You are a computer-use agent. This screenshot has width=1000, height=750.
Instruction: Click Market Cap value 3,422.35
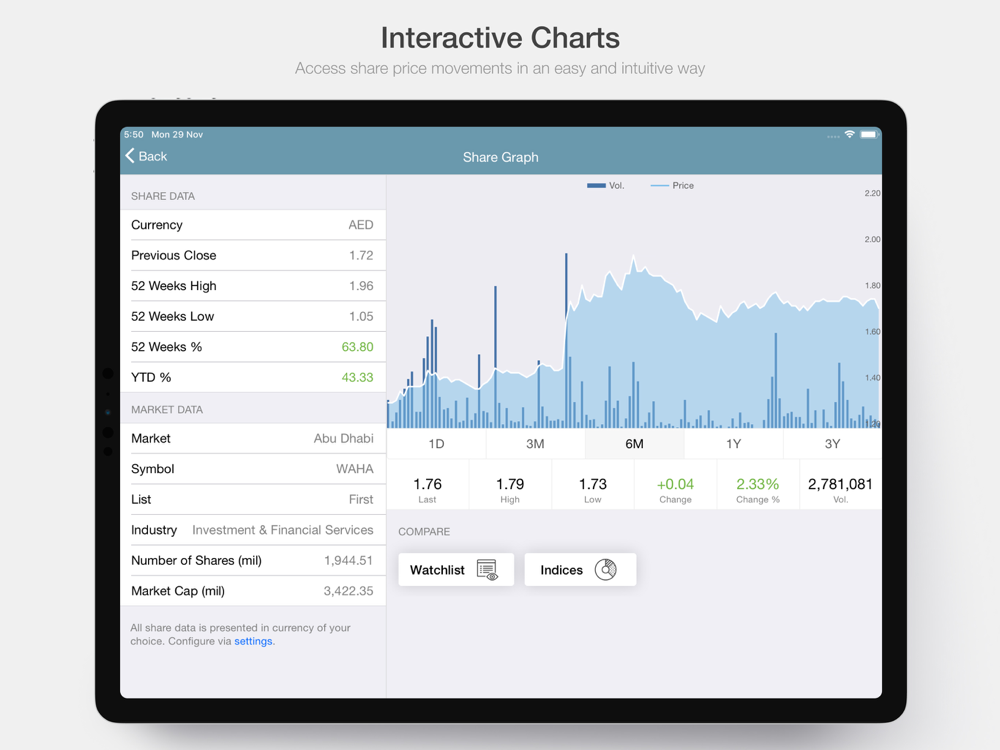pos(348,591)
